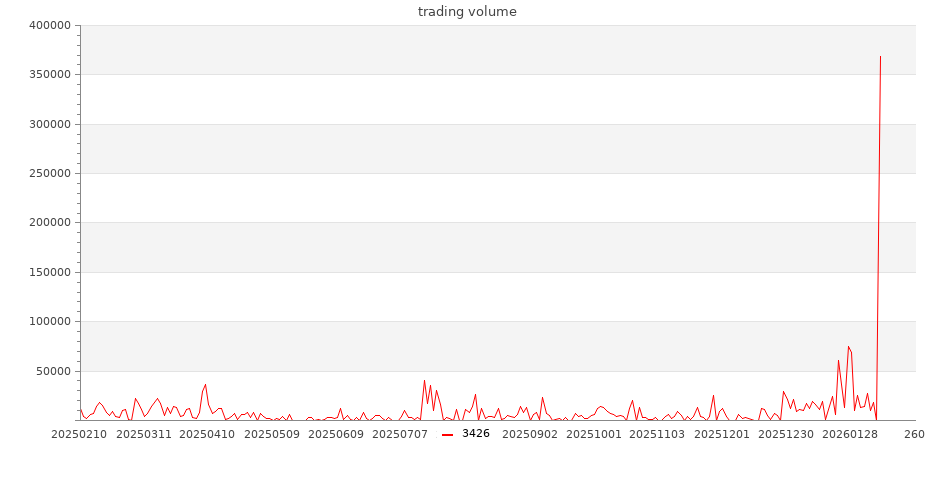This screenshot has height=500, width=935.
Task: Select the 20251230 x-axis date
Action: coord(786,434)
